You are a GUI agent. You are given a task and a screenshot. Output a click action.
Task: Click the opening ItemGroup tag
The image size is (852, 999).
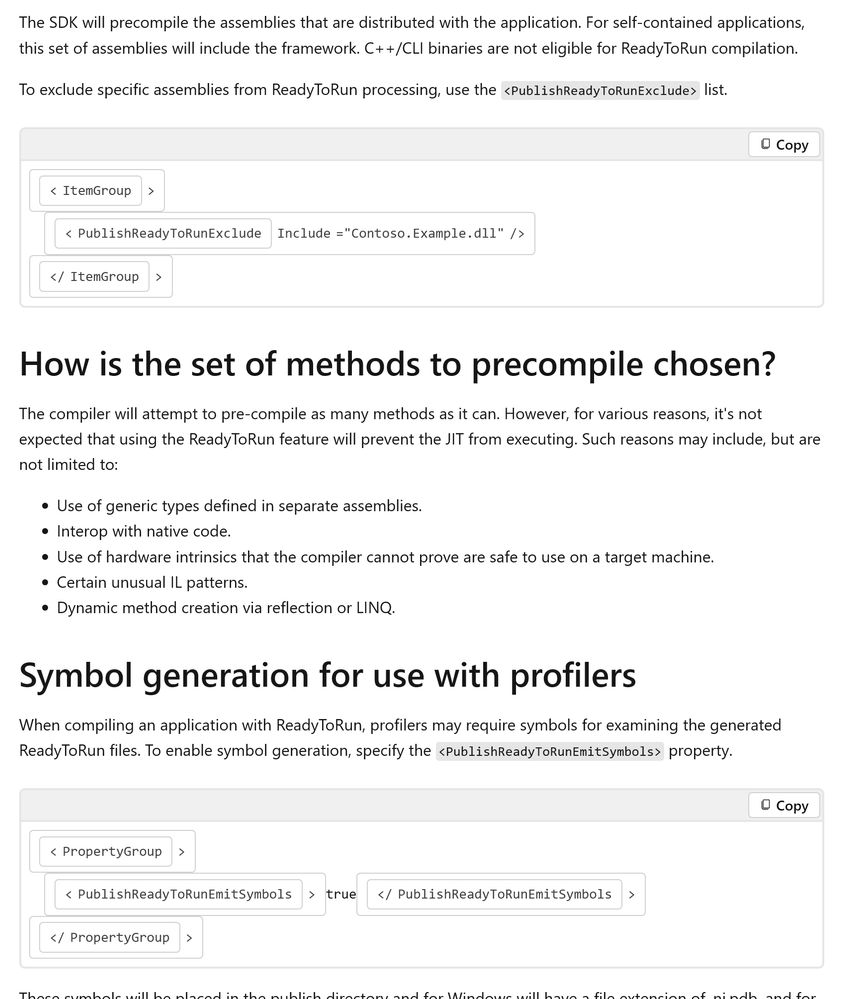[x=96, y=191]
